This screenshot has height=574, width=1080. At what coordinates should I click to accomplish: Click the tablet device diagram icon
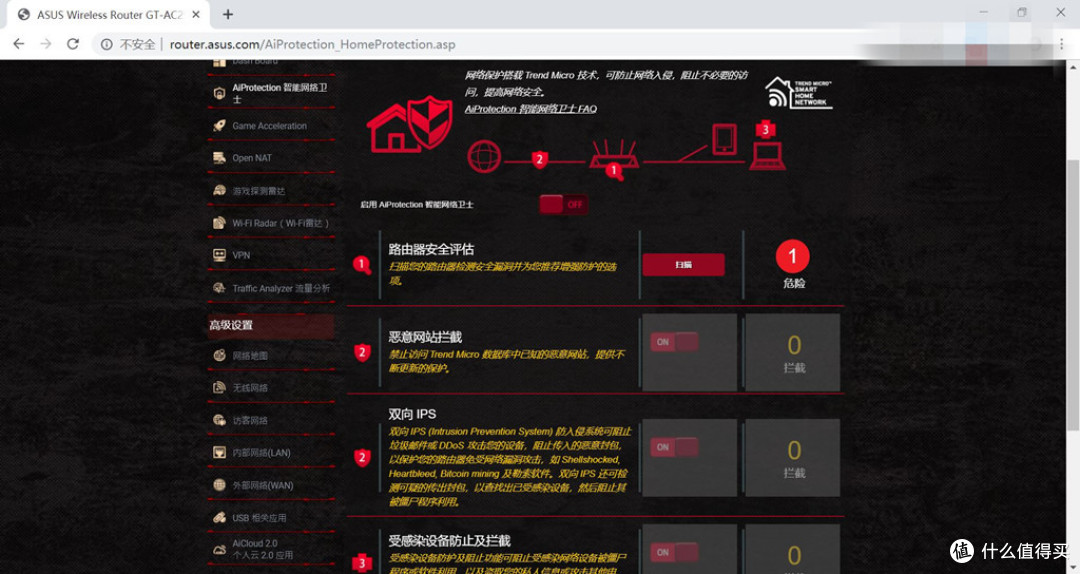pos(724,139)
